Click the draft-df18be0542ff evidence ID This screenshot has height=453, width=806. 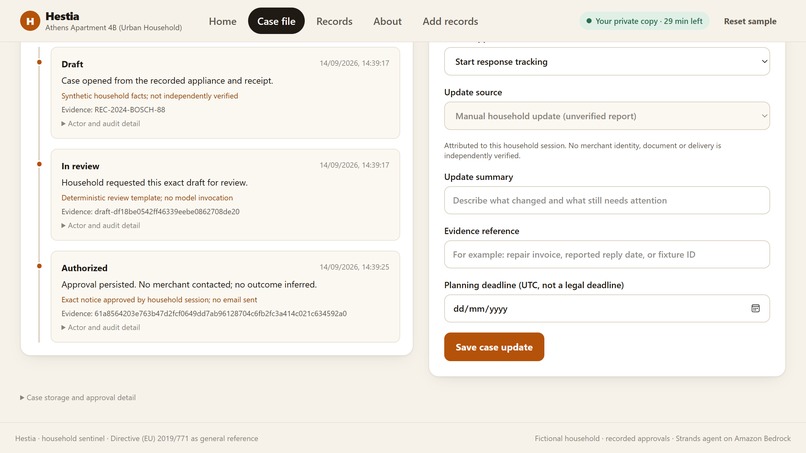(x=167, y=211)
